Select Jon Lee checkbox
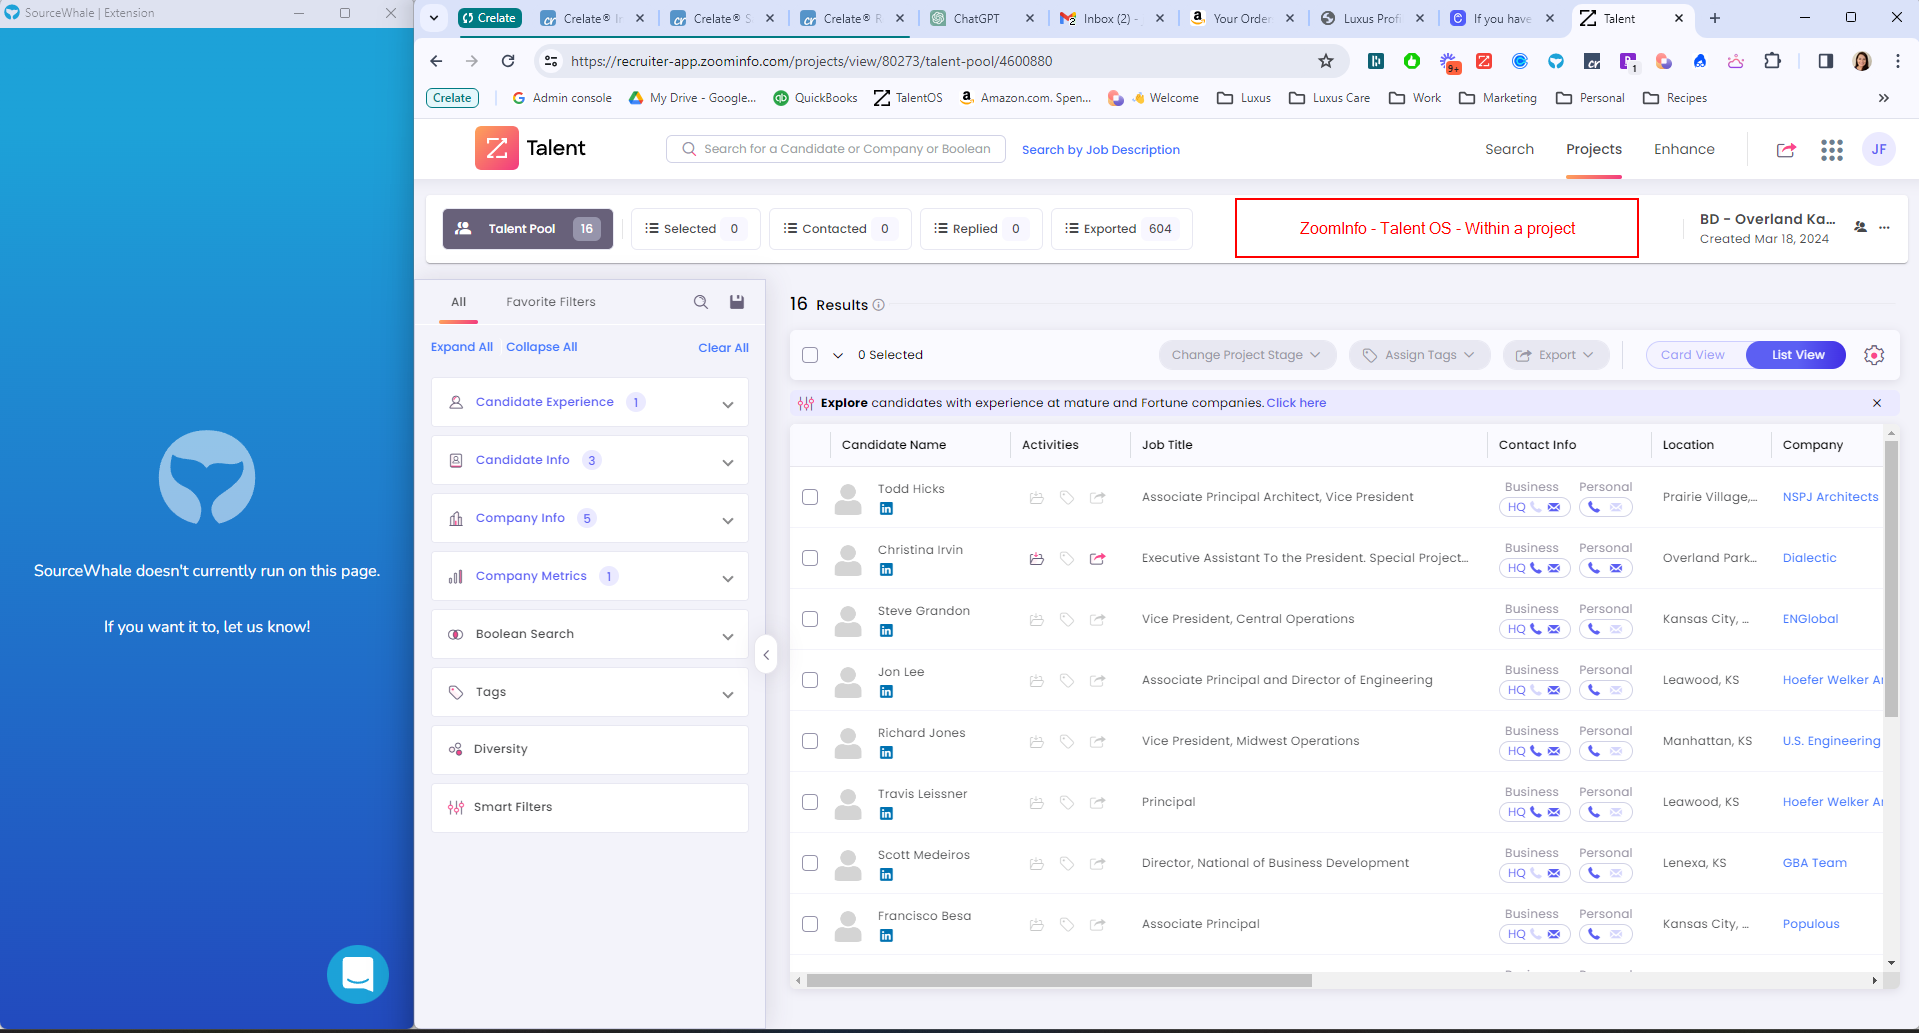The height and width of the screenshot is (1033, 1919). coord(810,680)
